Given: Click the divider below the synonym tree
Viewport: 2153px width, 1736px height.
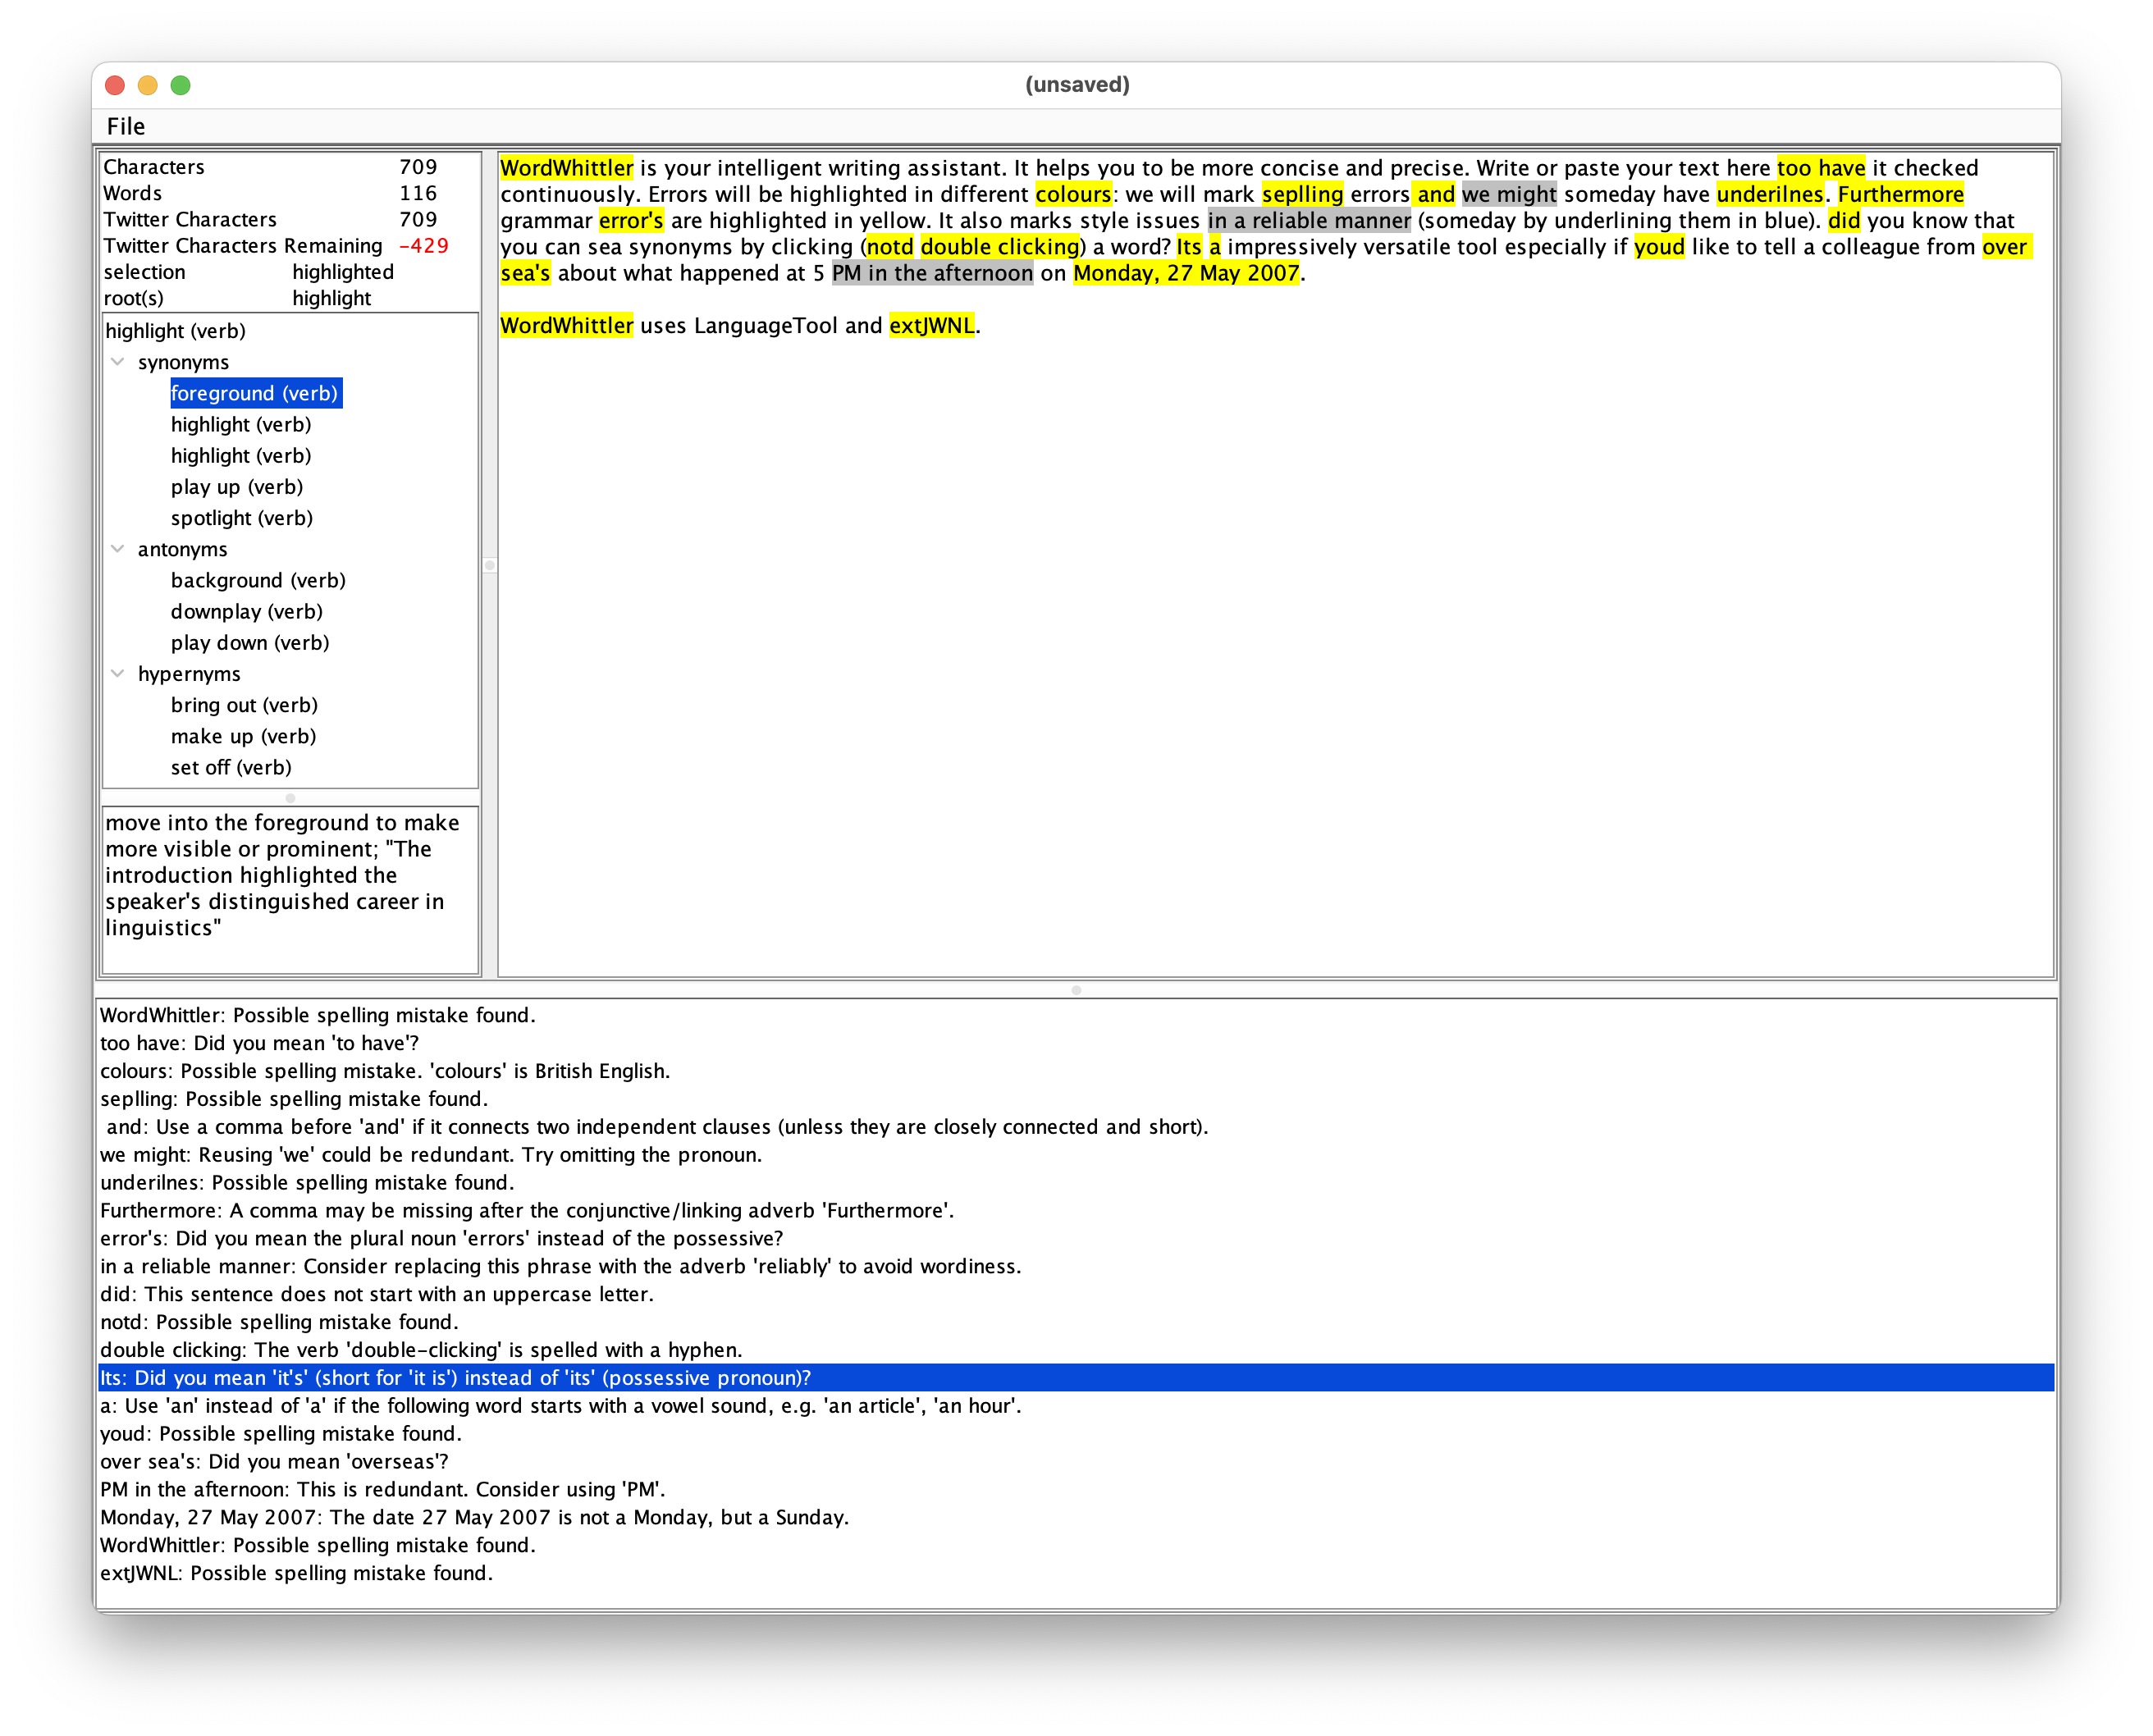Looking at the screenshot, I should tap(290, 798).
